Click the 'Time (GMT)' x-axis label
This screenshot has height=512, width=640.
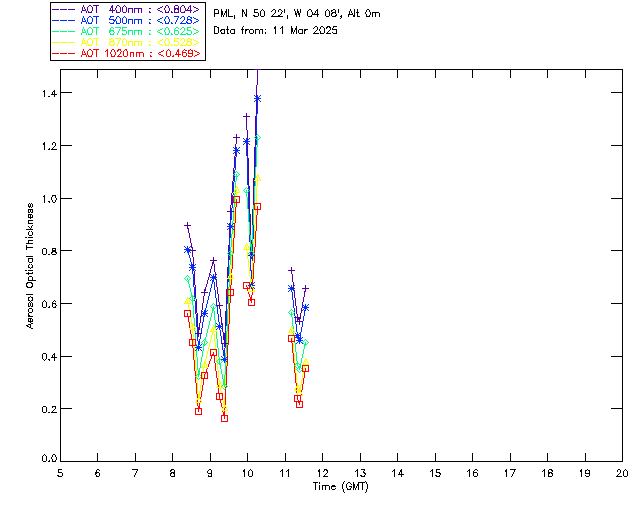[341, 487]
